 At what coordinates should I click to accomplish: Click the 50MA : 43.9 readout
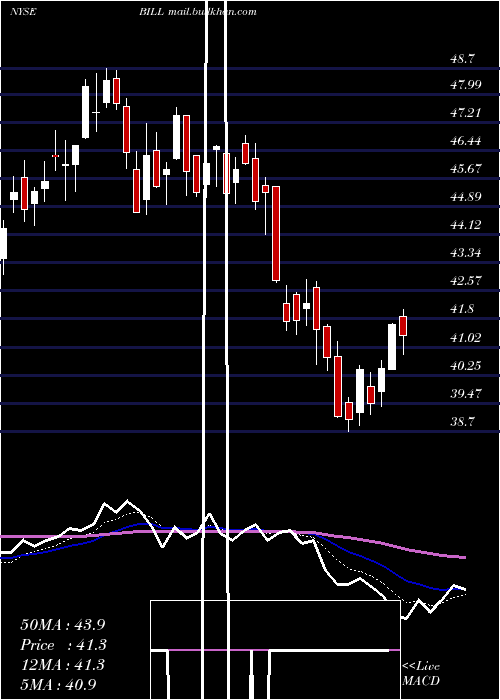tap(63, 625)
